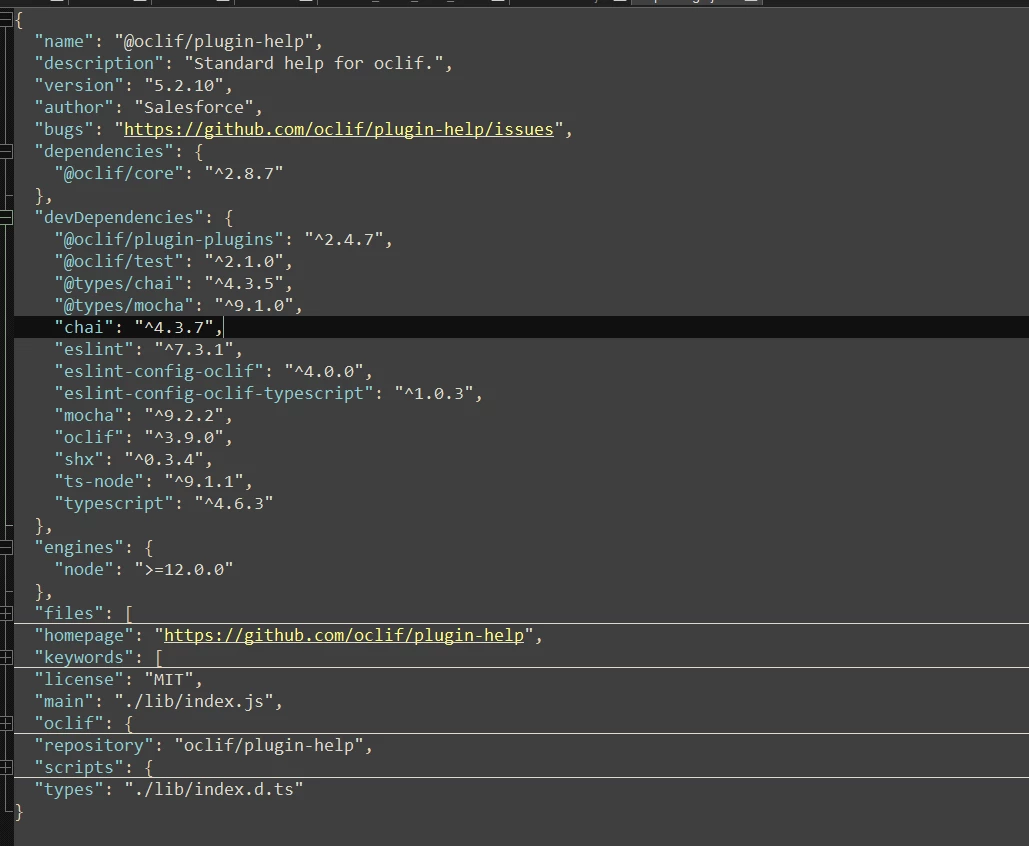Screen dimensions: 1029x846
Task: Click the "^2.4.7" version value
Action: tap(343, 240)
